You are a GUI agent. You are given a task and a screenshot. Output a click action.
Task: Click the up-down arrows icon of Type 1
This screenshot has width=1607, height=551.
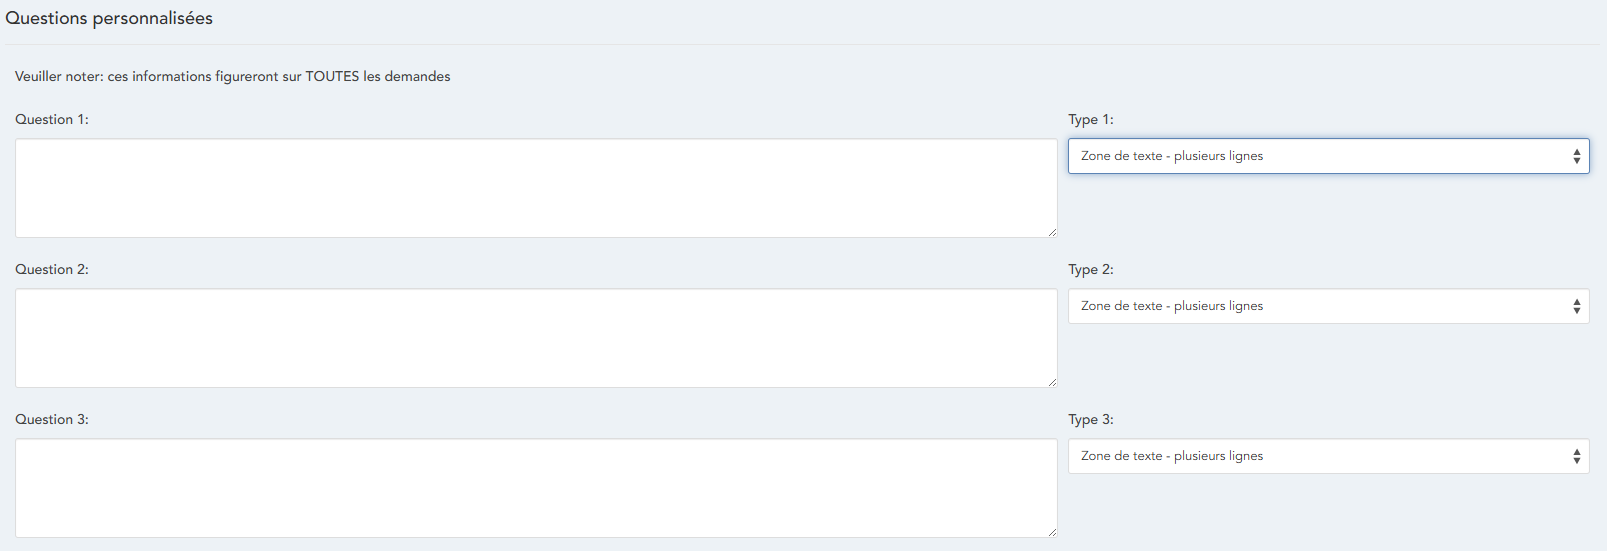point(1576,156)
